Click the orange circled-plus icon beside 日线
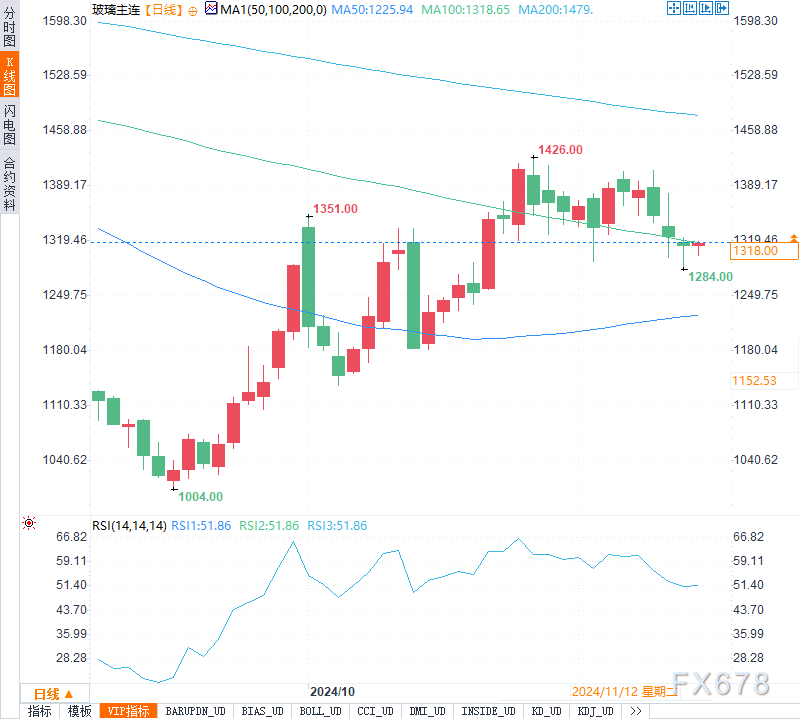Screen dimensions: 800x719 tap(192, 9)
